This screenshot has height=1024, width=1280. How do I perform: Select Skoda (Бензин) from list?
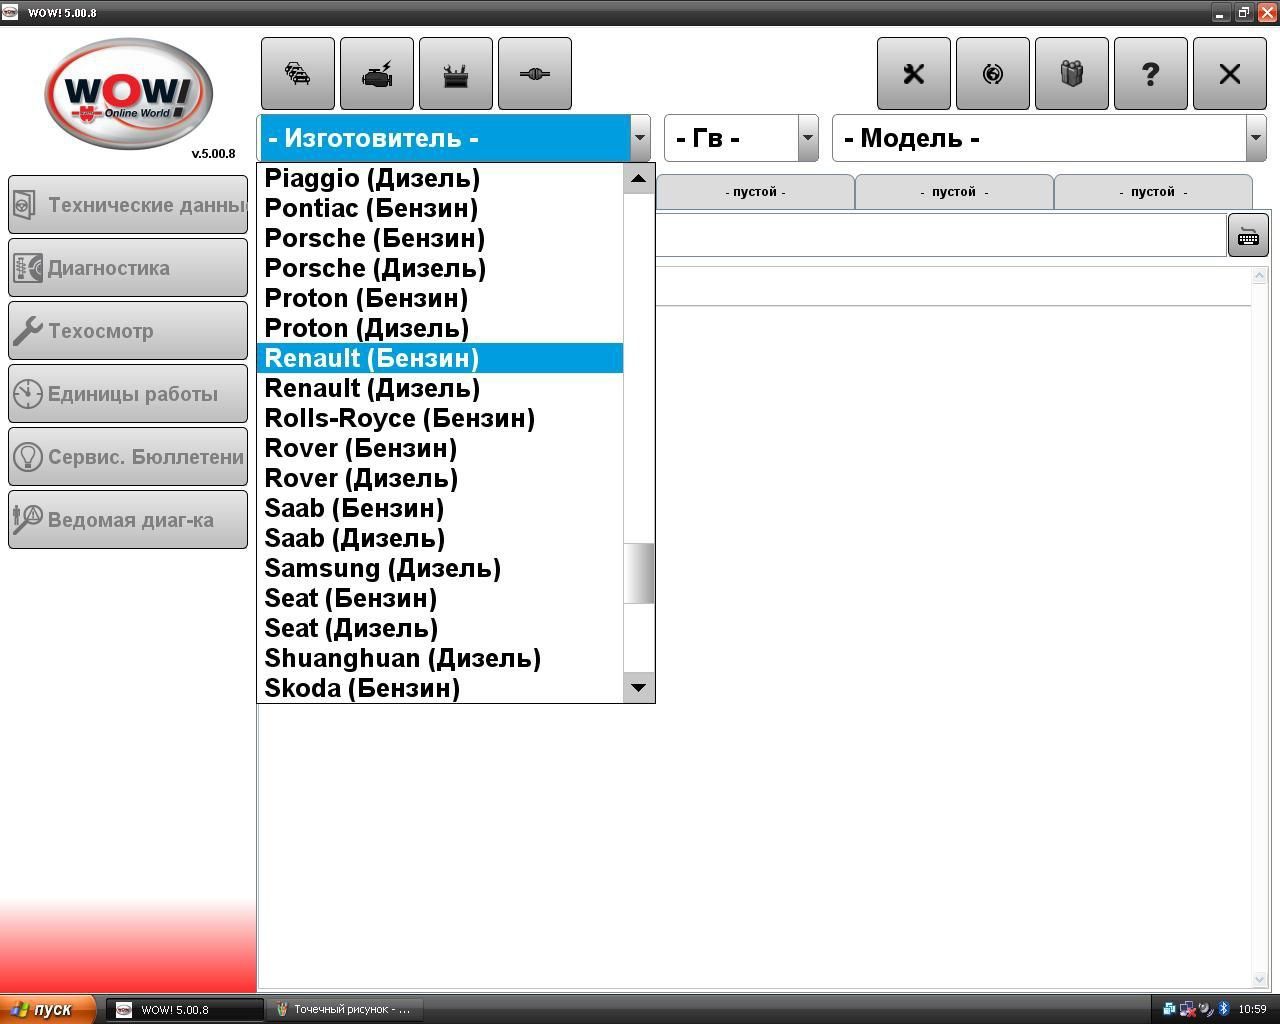(440, 688)
